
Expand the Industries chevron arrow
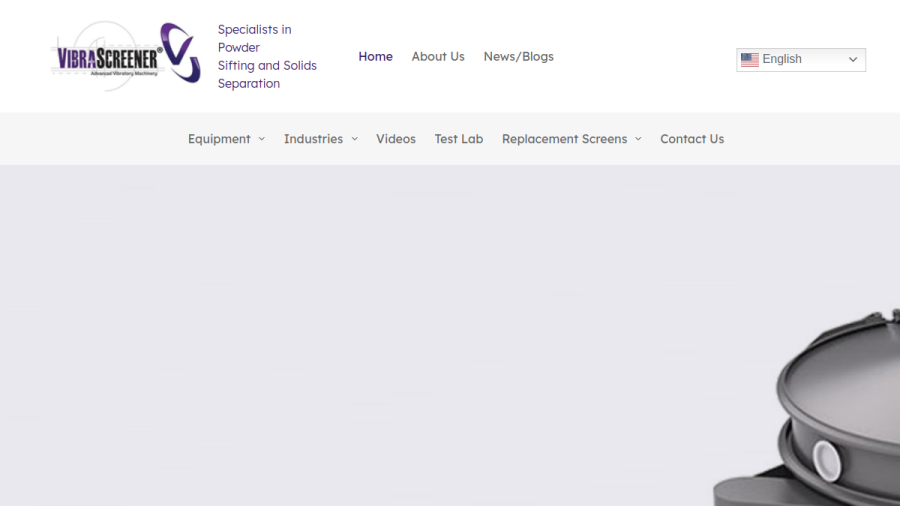click(355, 139)
